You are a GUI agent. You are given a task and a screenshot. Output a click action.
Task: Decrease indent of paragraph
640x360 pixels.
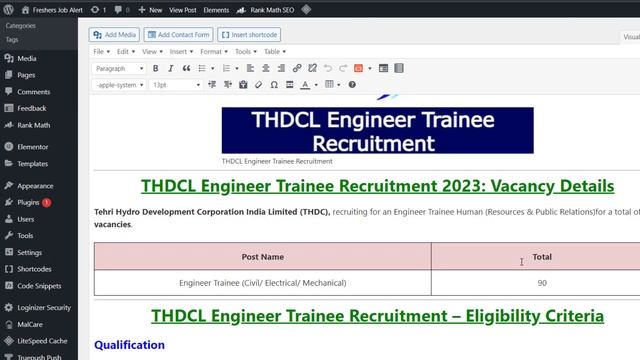click(212, 84)
